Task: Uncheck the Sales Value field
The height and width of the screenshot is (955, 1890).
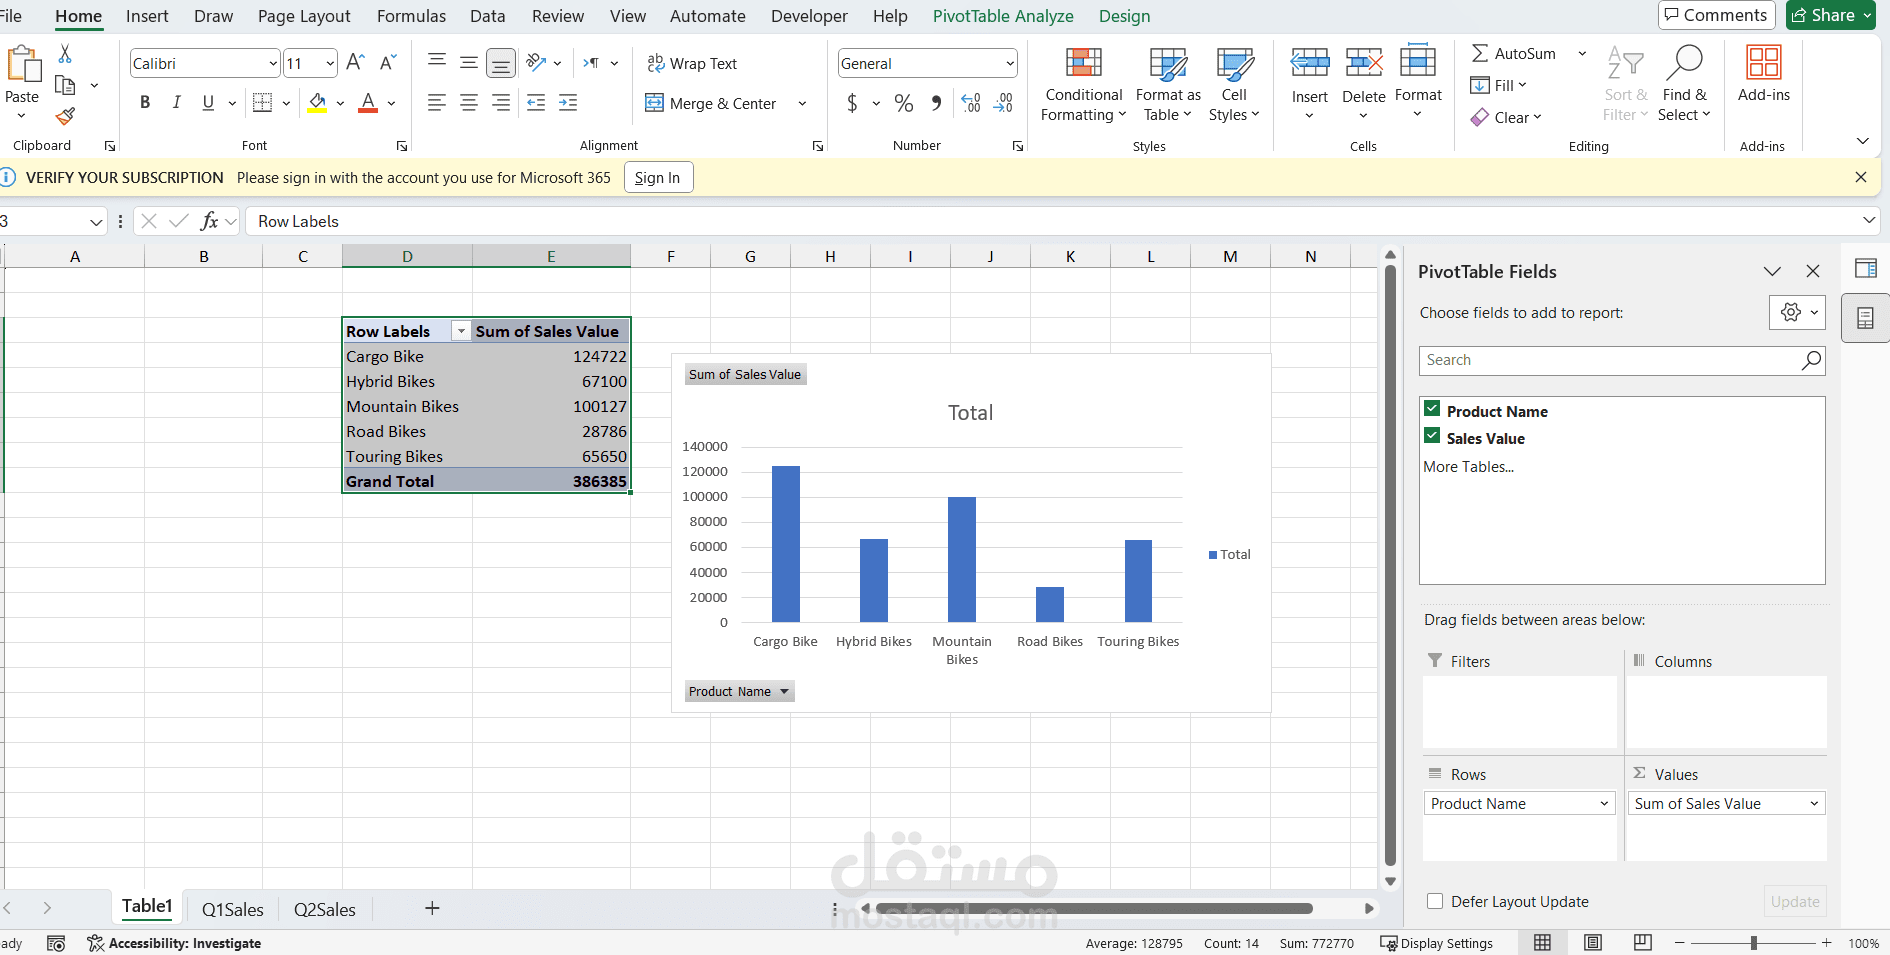Action: 1433,435
